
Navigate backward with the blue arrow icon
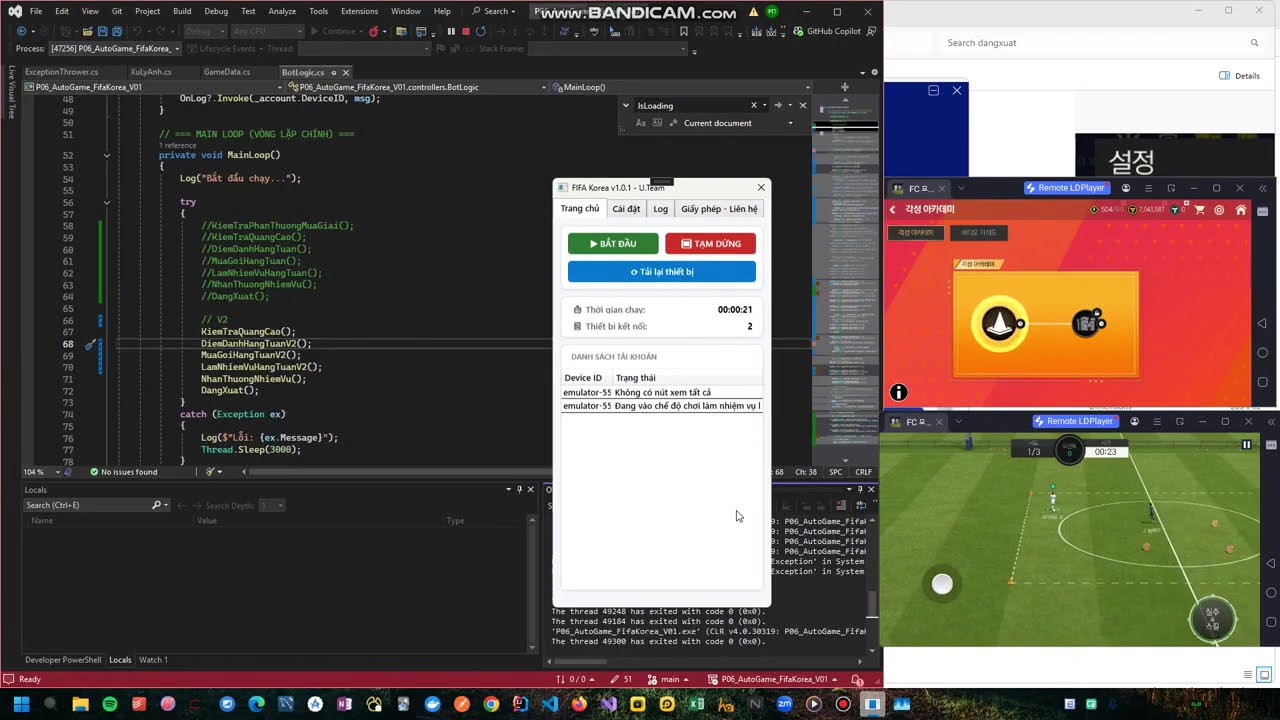(x=21, y=31)
